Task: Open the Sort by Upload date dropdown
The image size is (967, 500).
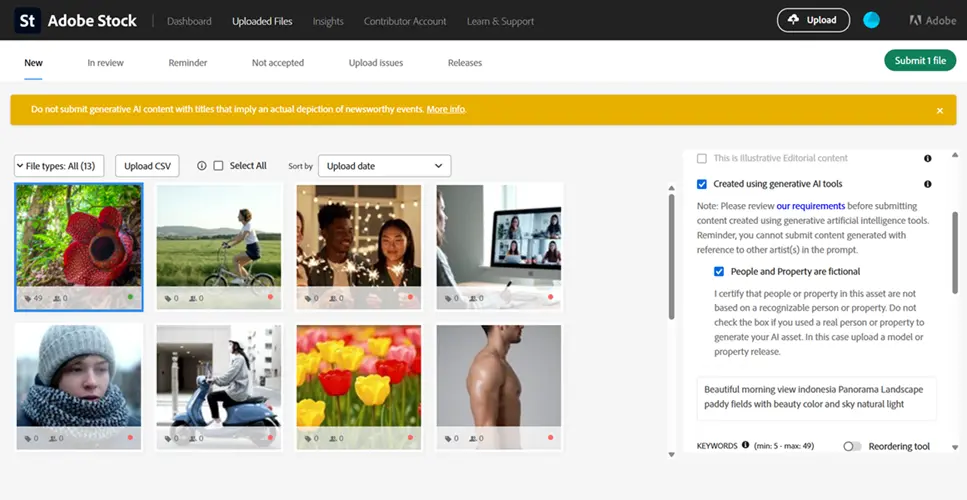Action: 385,166
